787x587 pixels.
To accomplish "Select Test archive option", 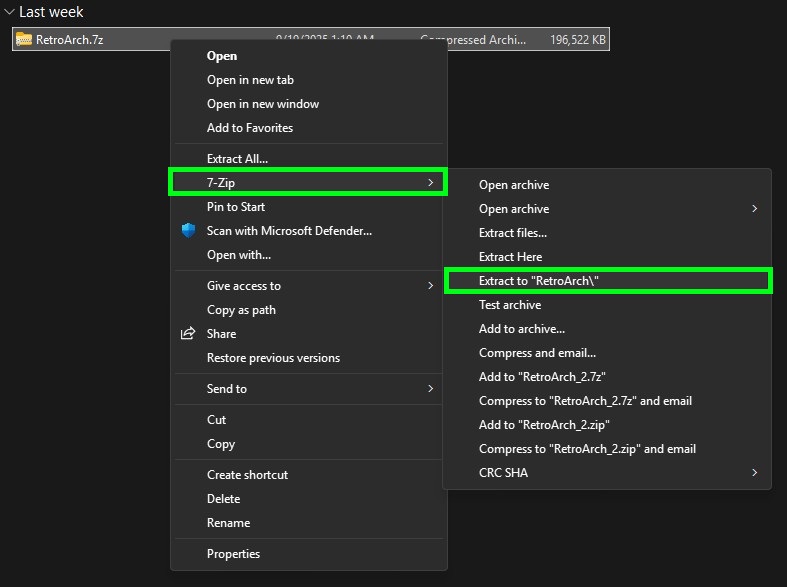I will tap(509, 305).
